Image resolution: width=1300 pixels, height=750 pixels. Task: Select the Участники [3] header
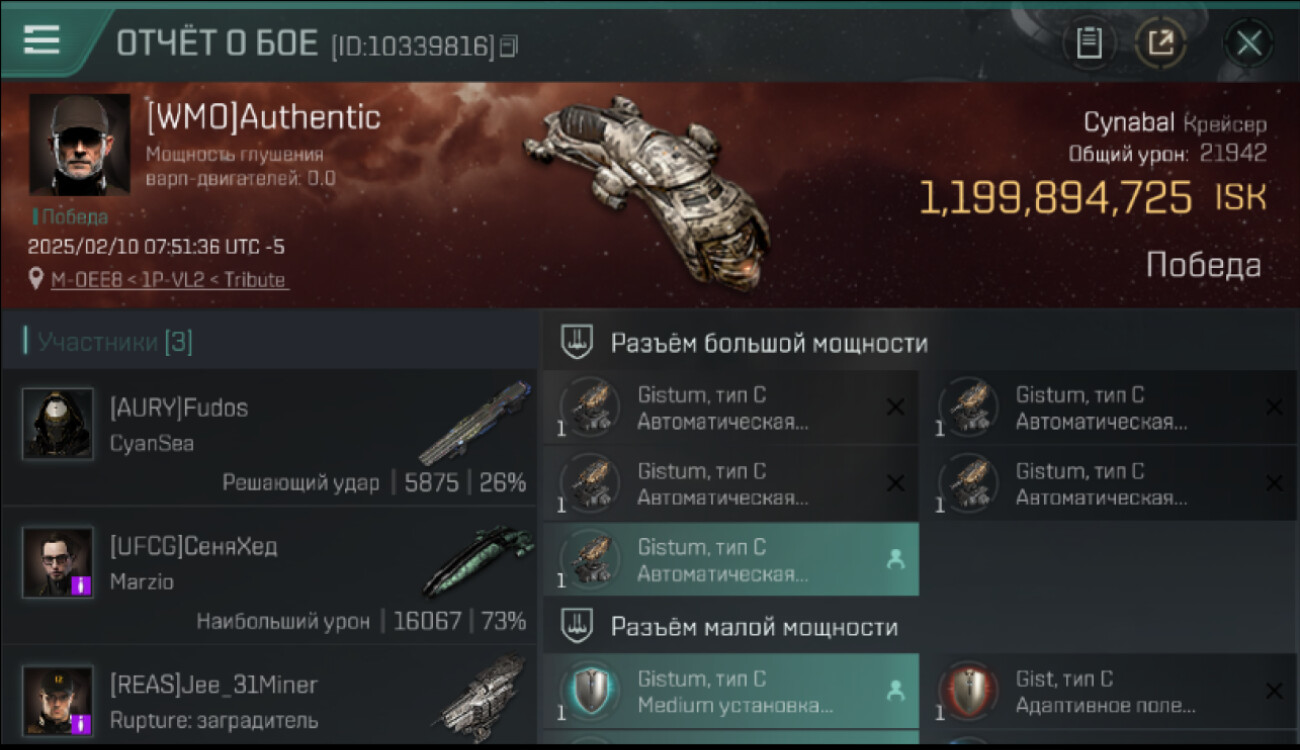[115, 342]
